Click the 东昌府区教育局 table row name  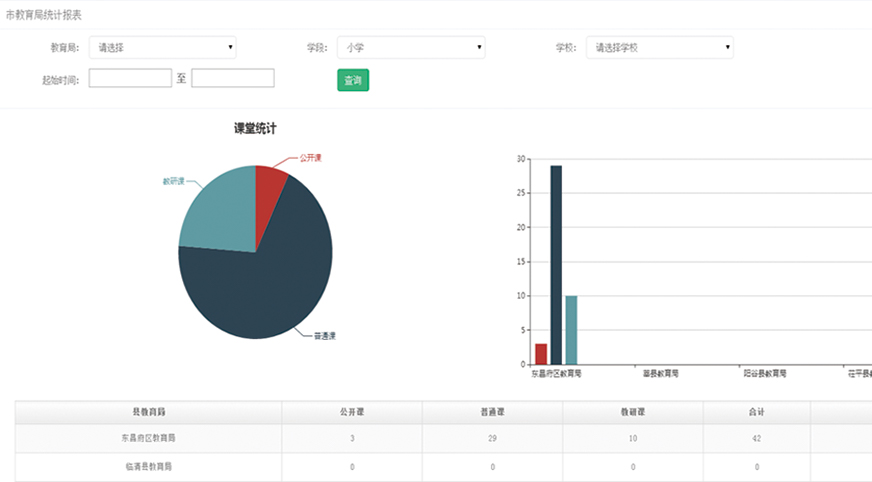coord(148,438)
